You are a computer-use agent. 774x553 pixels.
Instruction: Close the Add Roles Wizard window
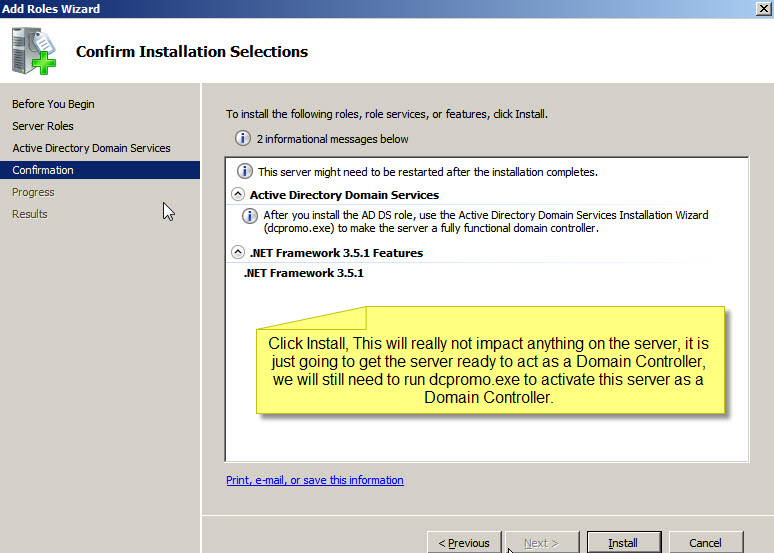(x=763, y=9)
